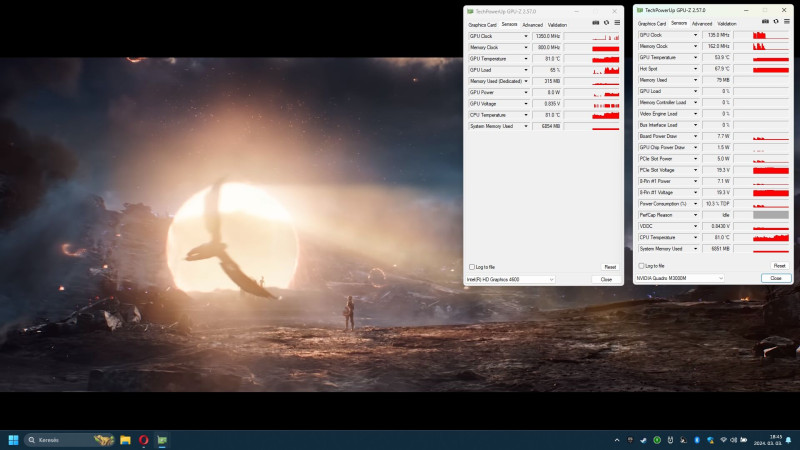Open Board Power Draw sensor dropdown
Screen dimensions: 800x450
(695, 136)
